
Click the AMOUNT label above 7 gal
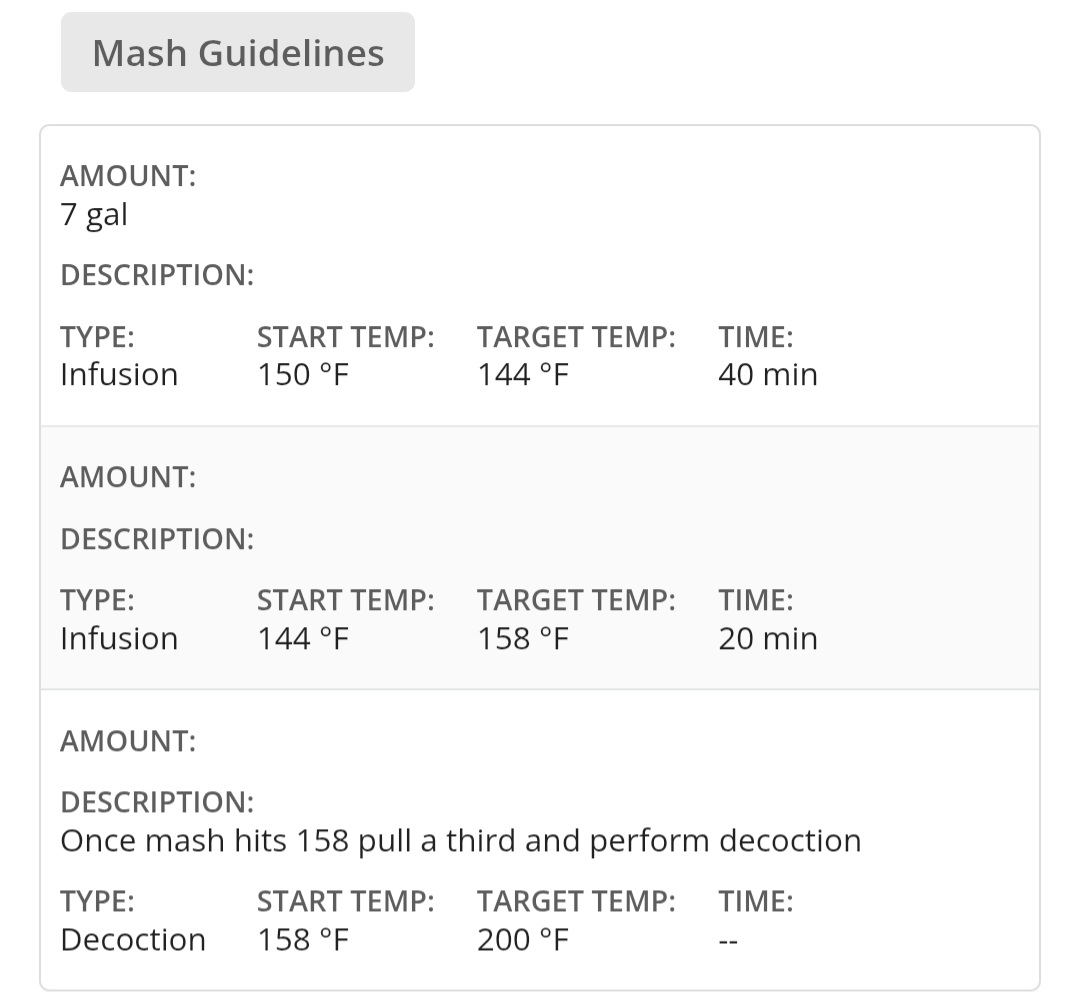coord(128,176)
